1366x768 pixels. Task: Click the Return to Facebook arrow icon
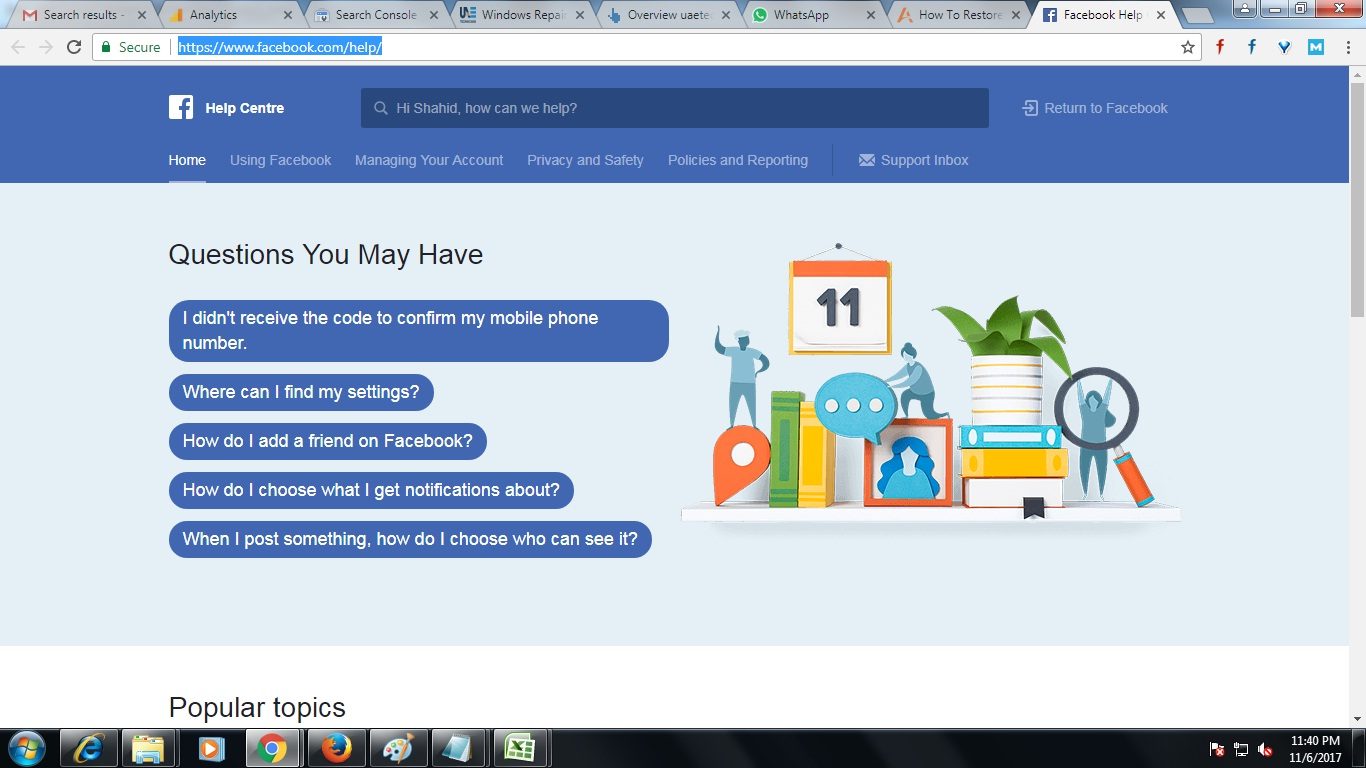[1030, 108]
